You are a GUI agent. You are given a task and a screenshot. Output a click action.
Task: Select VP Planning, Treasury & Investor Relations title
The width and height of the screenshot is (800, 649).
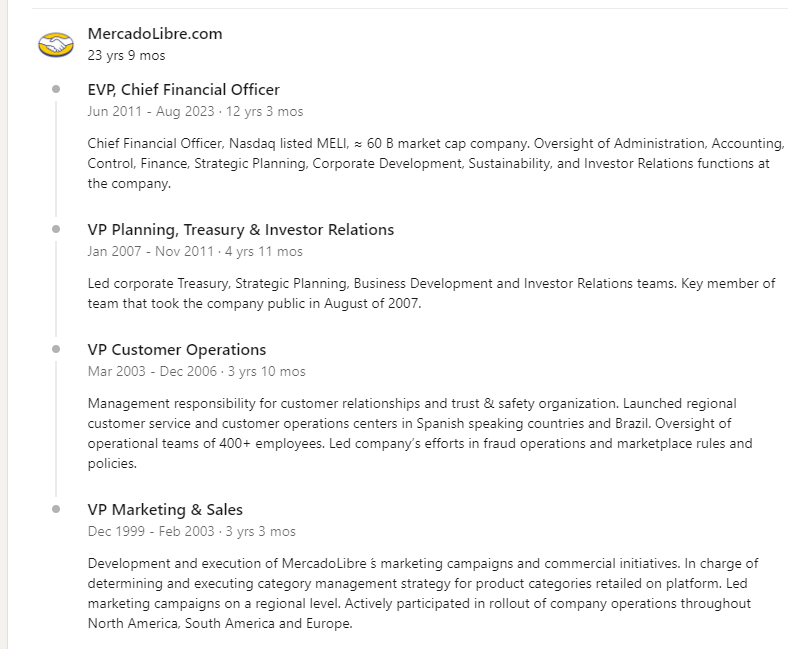(241, 230)
